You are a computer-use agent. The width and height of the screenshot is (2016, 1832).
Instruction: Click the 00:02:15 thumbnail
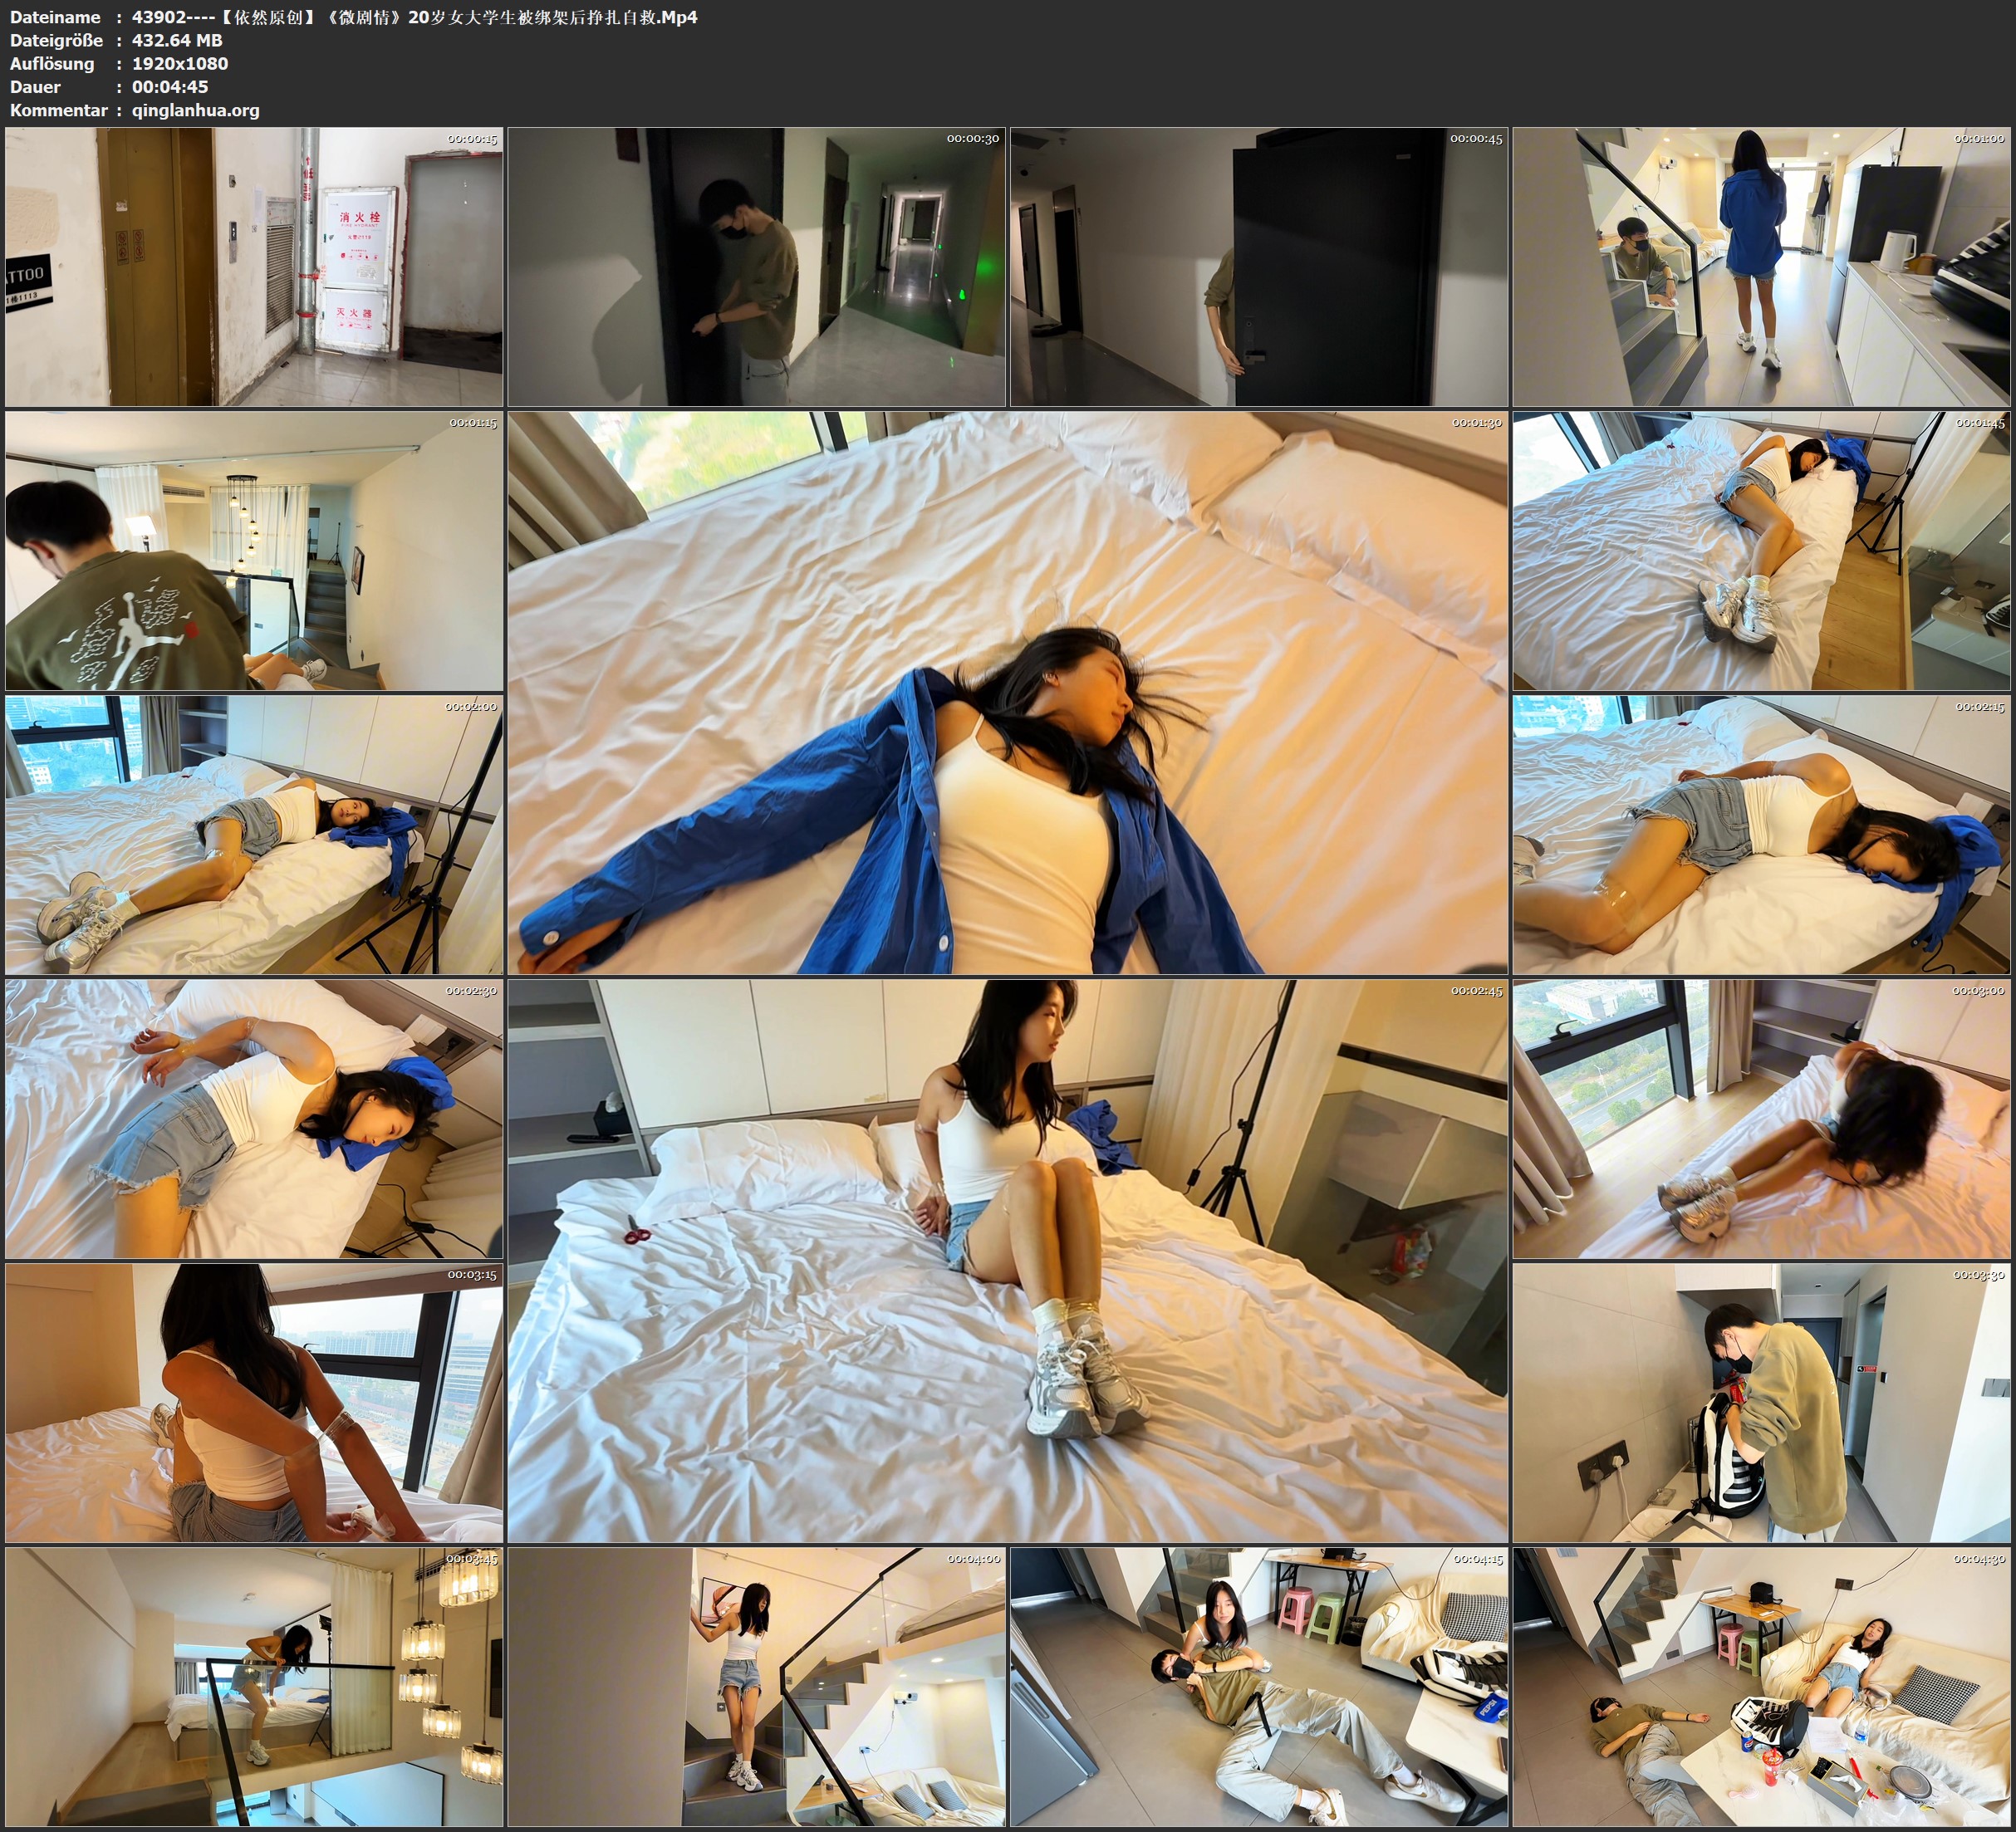[x=1761, y=834]
